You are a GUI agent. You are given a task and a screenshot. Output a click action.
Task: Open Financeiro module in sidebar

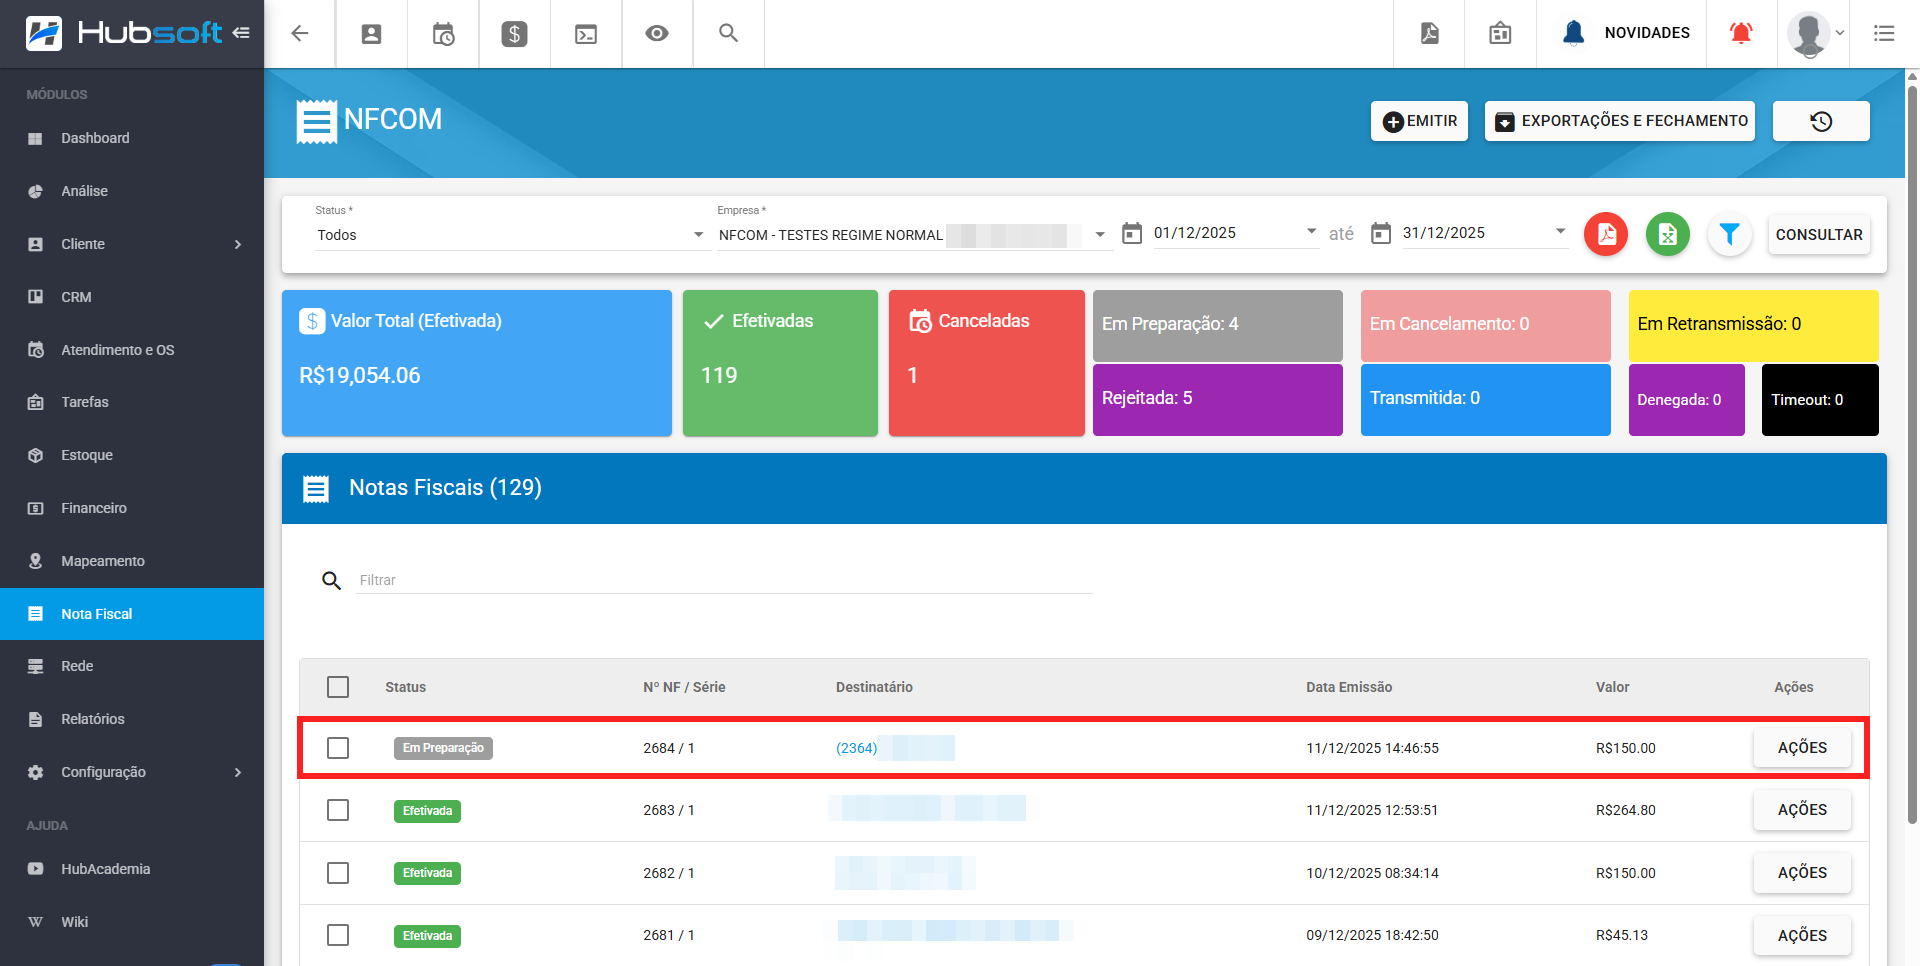132,508
